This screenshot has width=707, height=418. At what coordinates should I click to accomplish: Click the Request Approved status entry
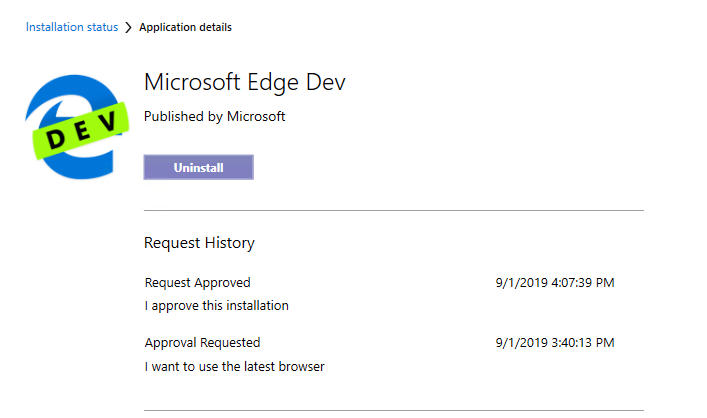click(197, 283)
